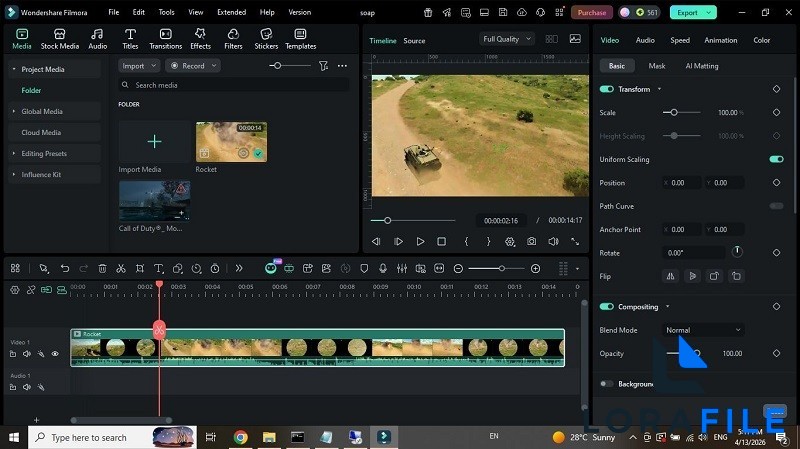Click the Split scissors icon in toolbar

pyautogui.click(x=121, y=268)
